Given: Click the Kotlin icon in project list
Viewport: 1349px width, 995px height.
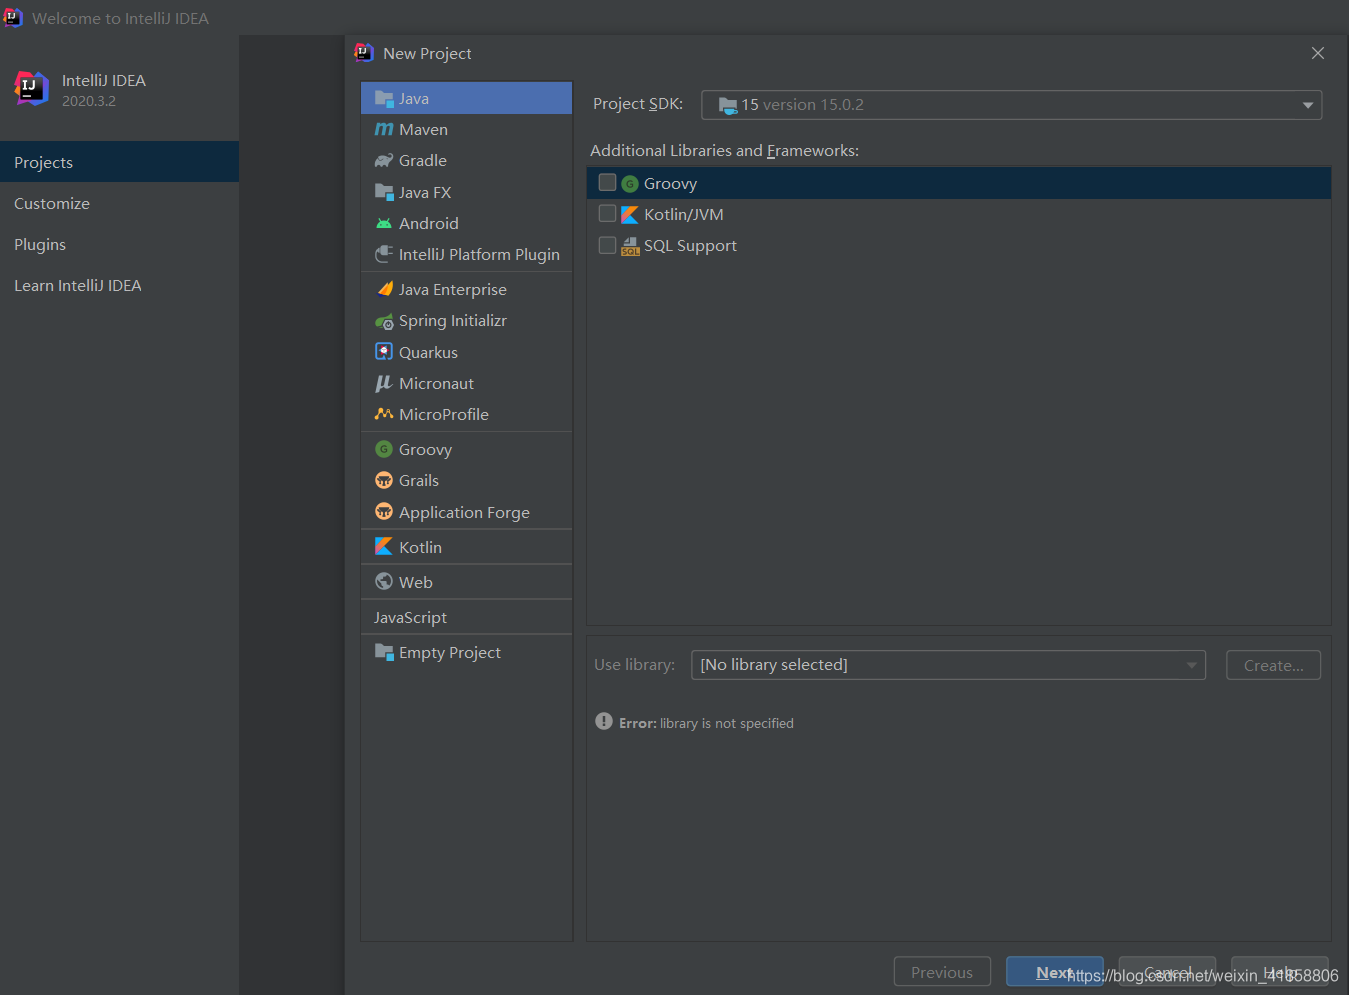Looking at the screenshot, I should pyautogui.click(x=384, y=546).
